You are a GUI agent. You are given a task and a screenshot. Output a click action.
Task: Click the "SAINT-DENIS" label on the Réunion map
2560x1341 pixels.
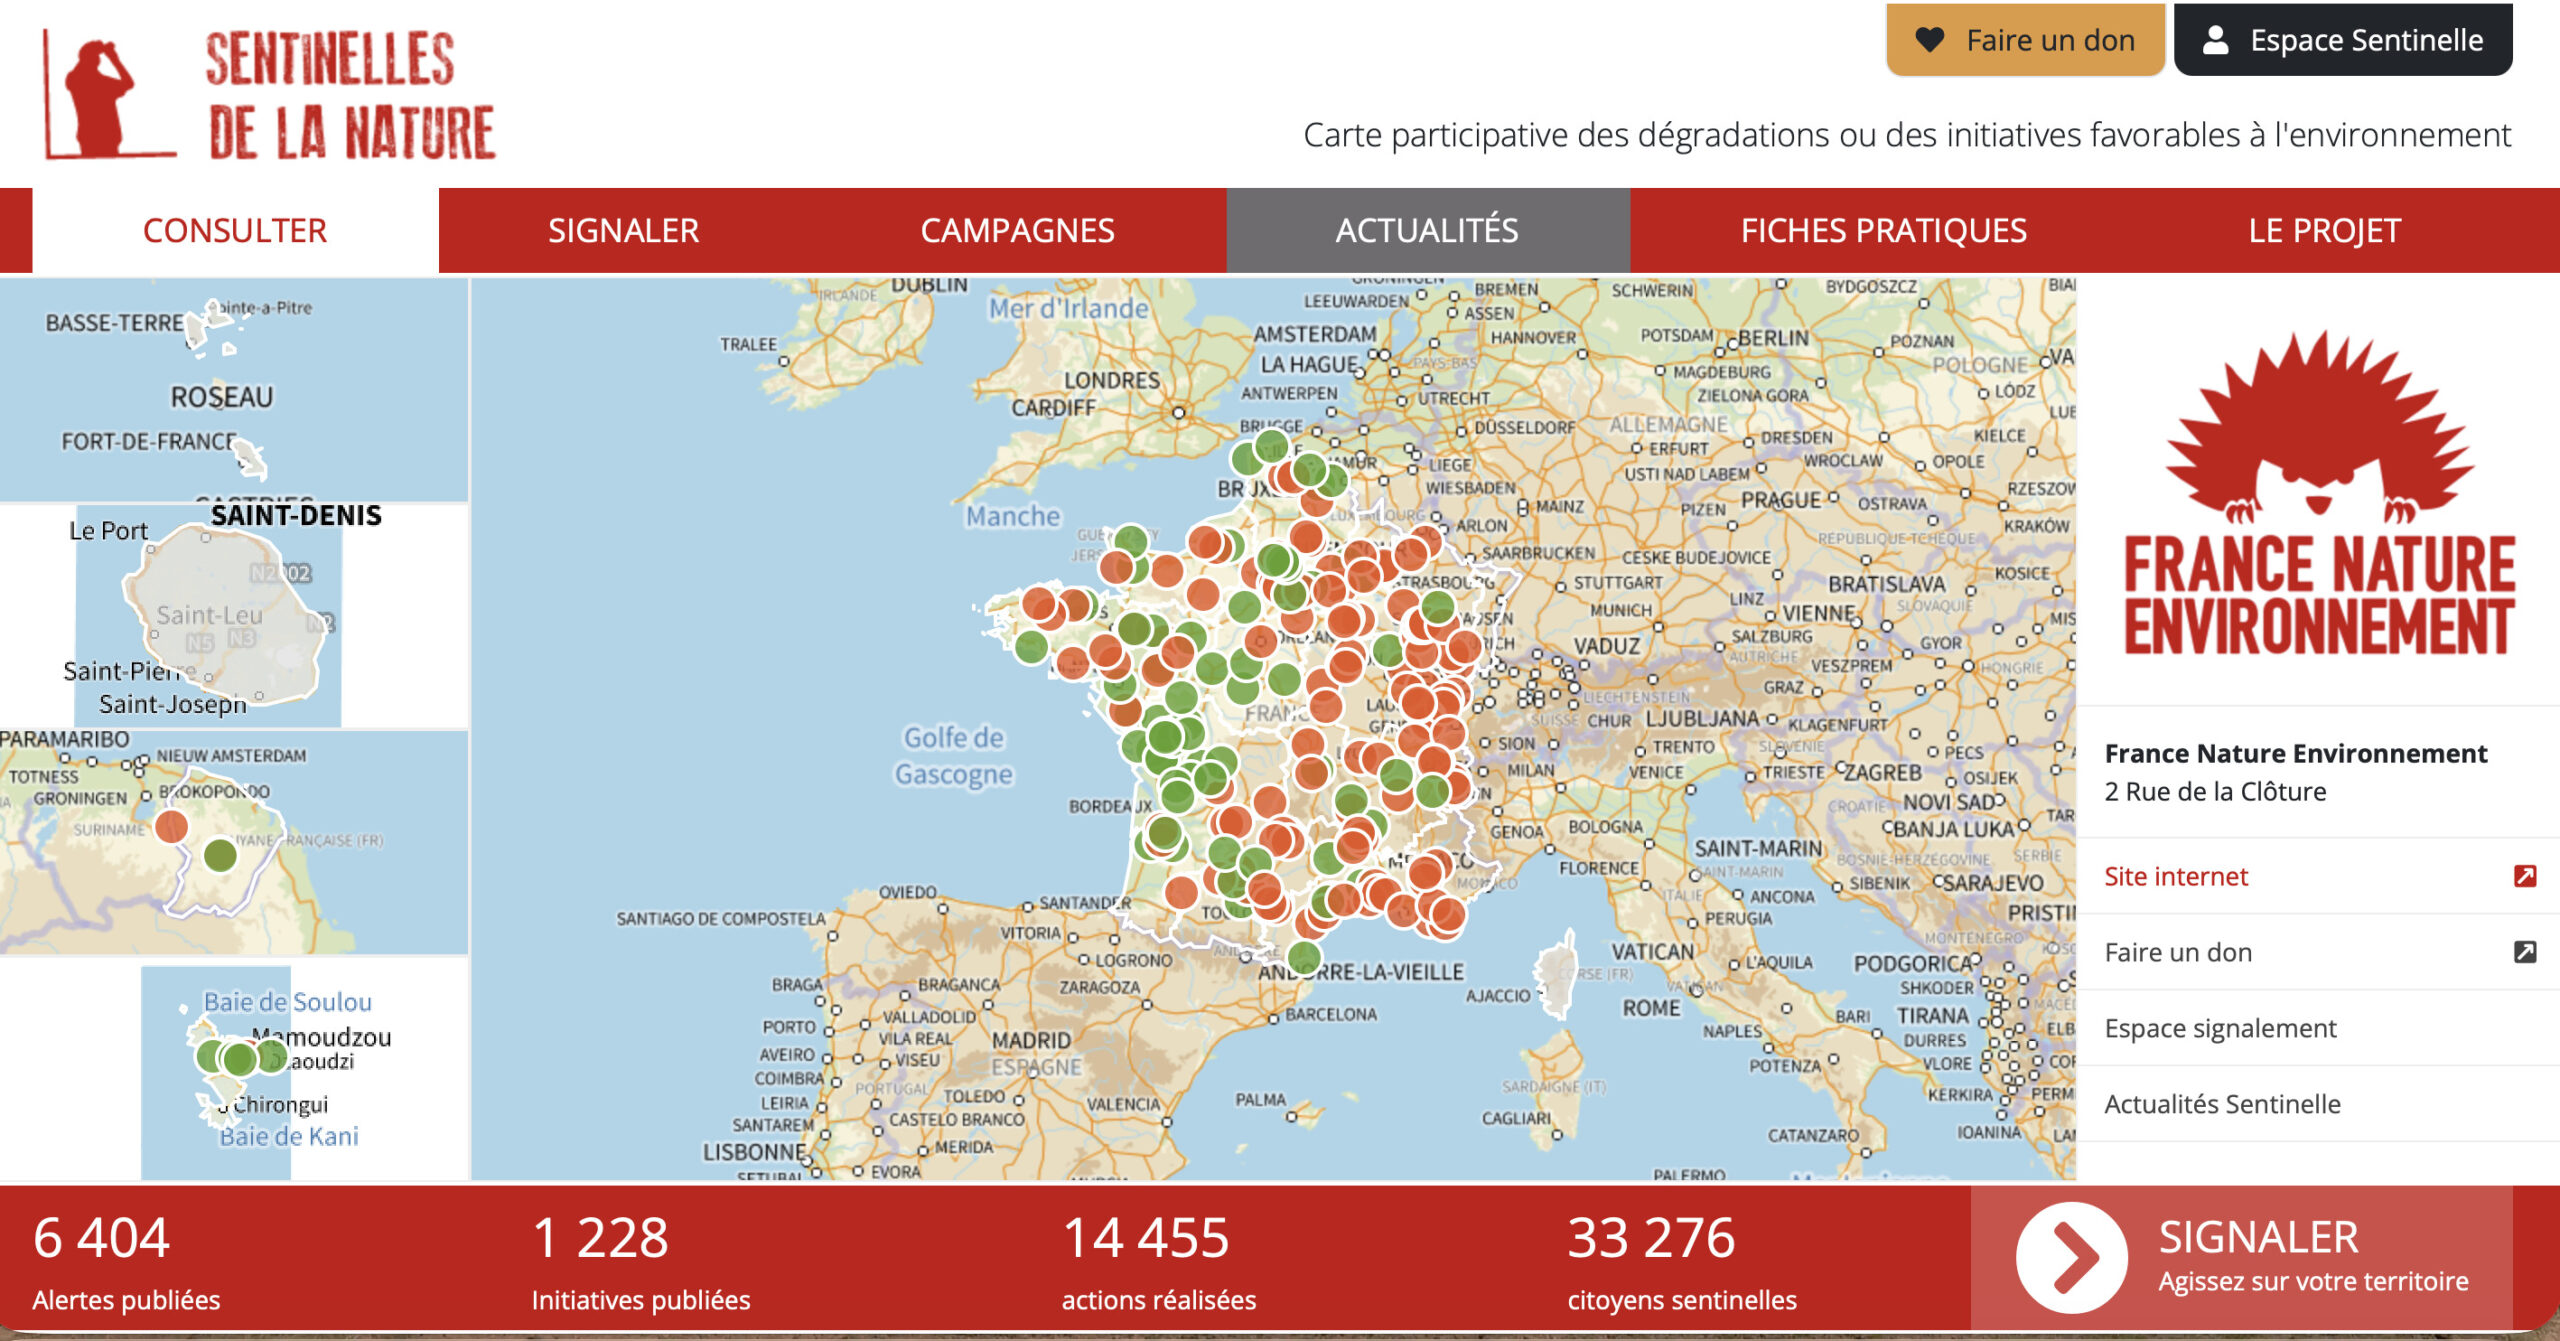296,516
